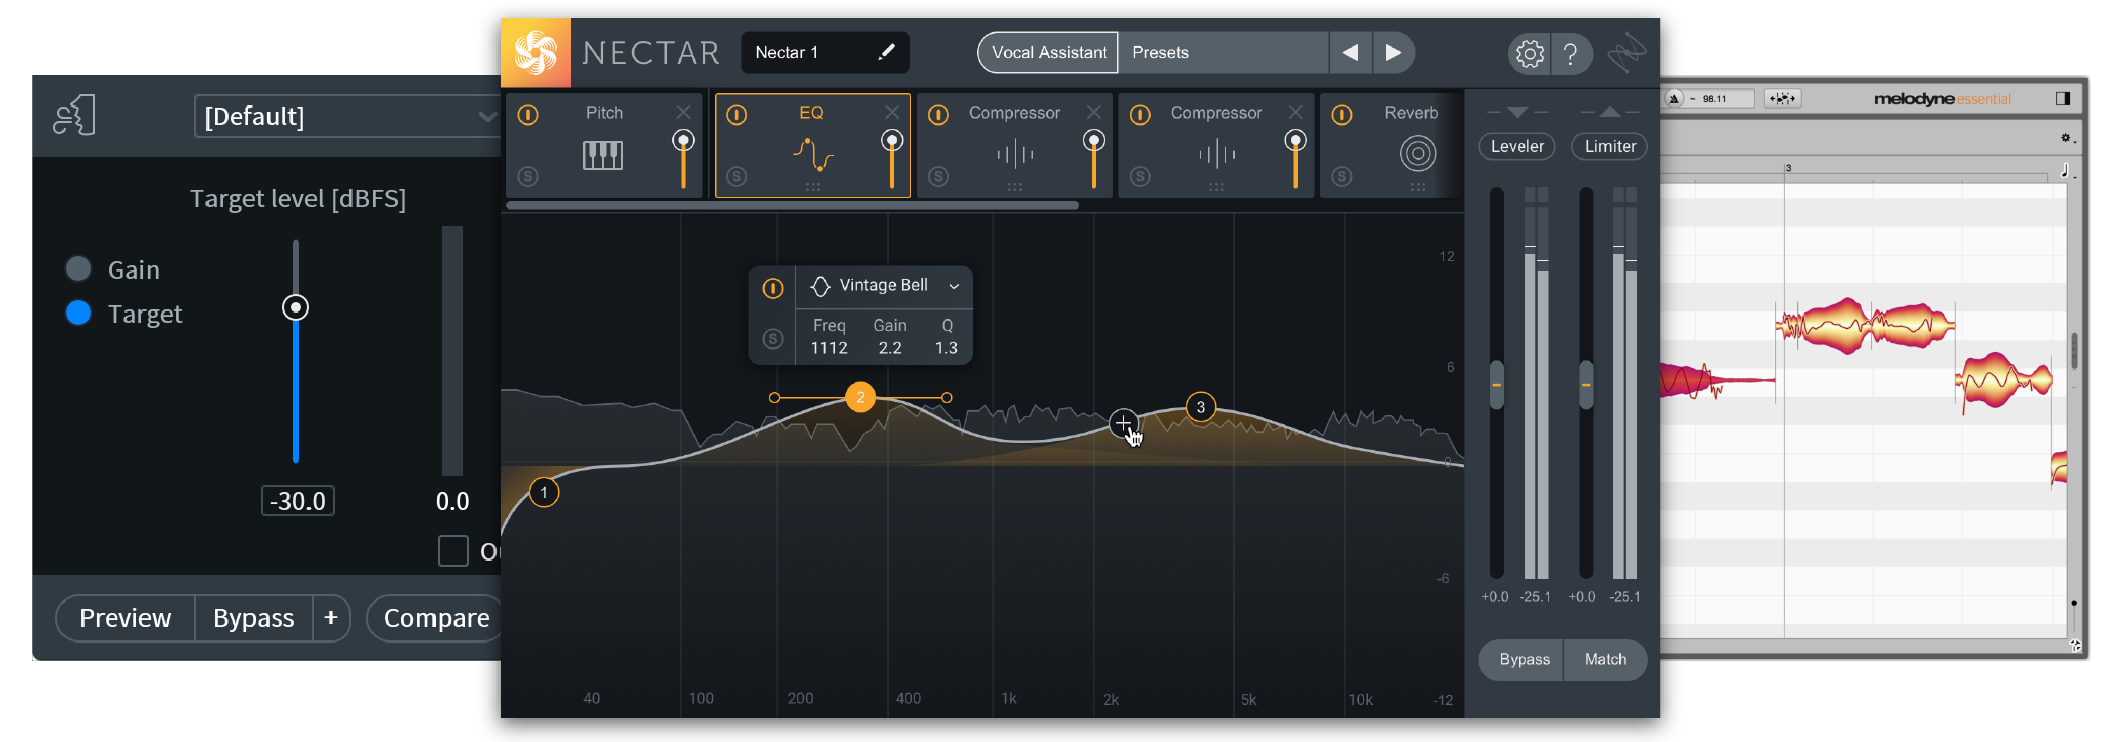Open Nectar settings with the gear icon
The height and width of the screenshot is (742, 2114).
[1529, 54]
